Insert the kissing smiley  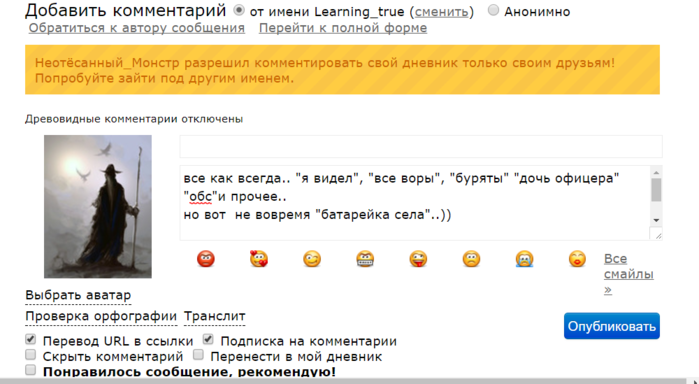(x=577, y=259)
